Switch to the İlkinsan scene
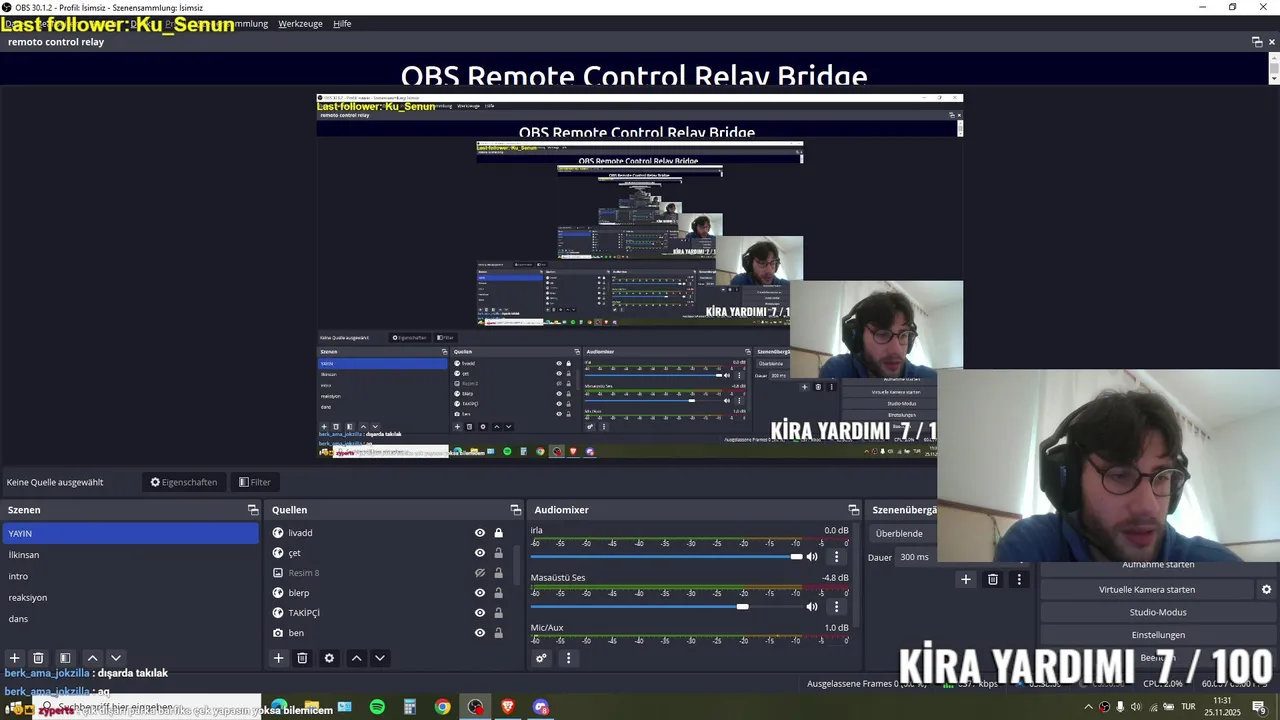 (x=130, y=555)
